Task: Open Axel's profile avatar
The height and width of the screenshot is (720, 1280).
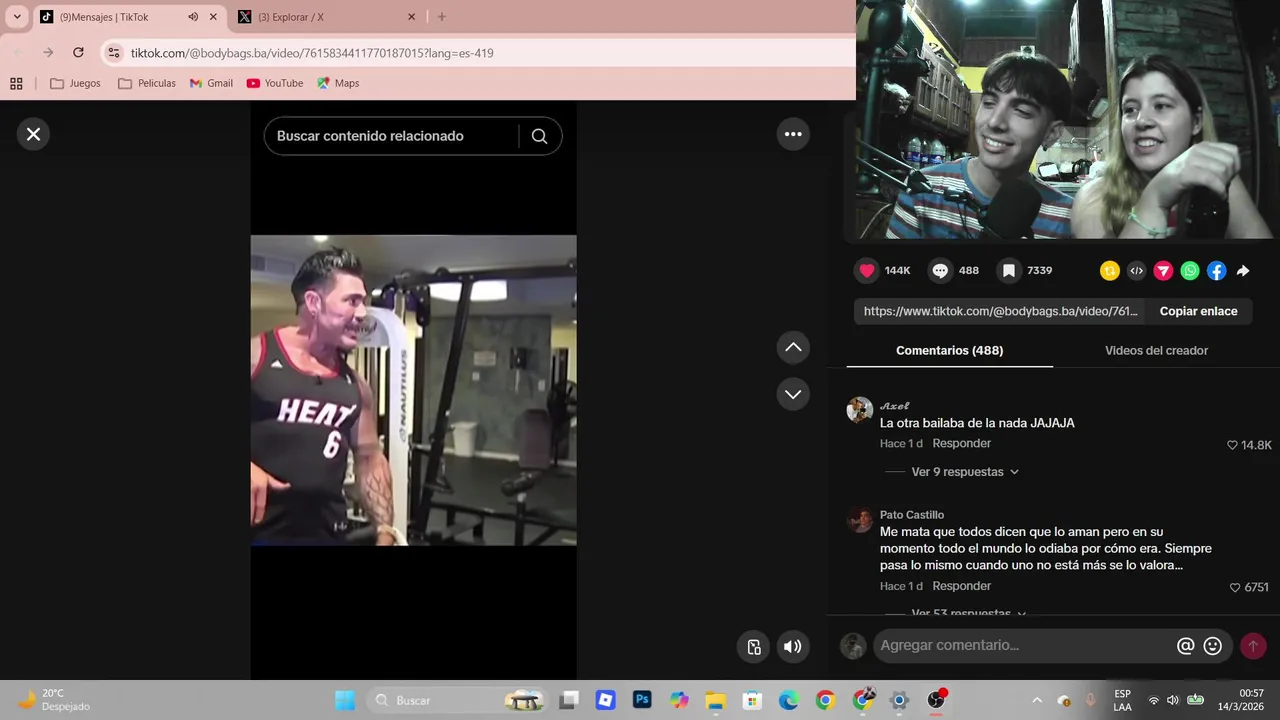Action: (x=859, y=410)
